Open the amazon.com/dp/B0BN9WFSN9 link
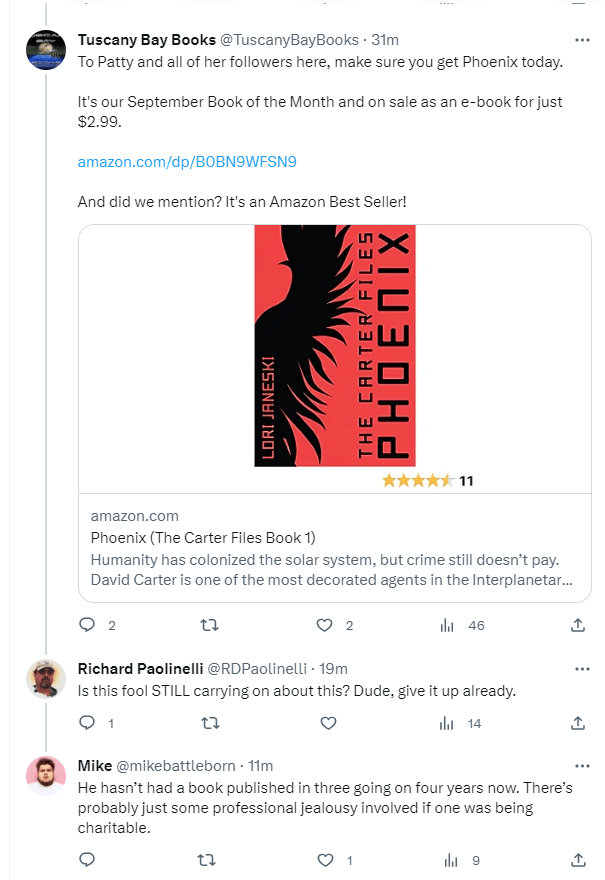605x880 pixels. click(x=187, y=161)
